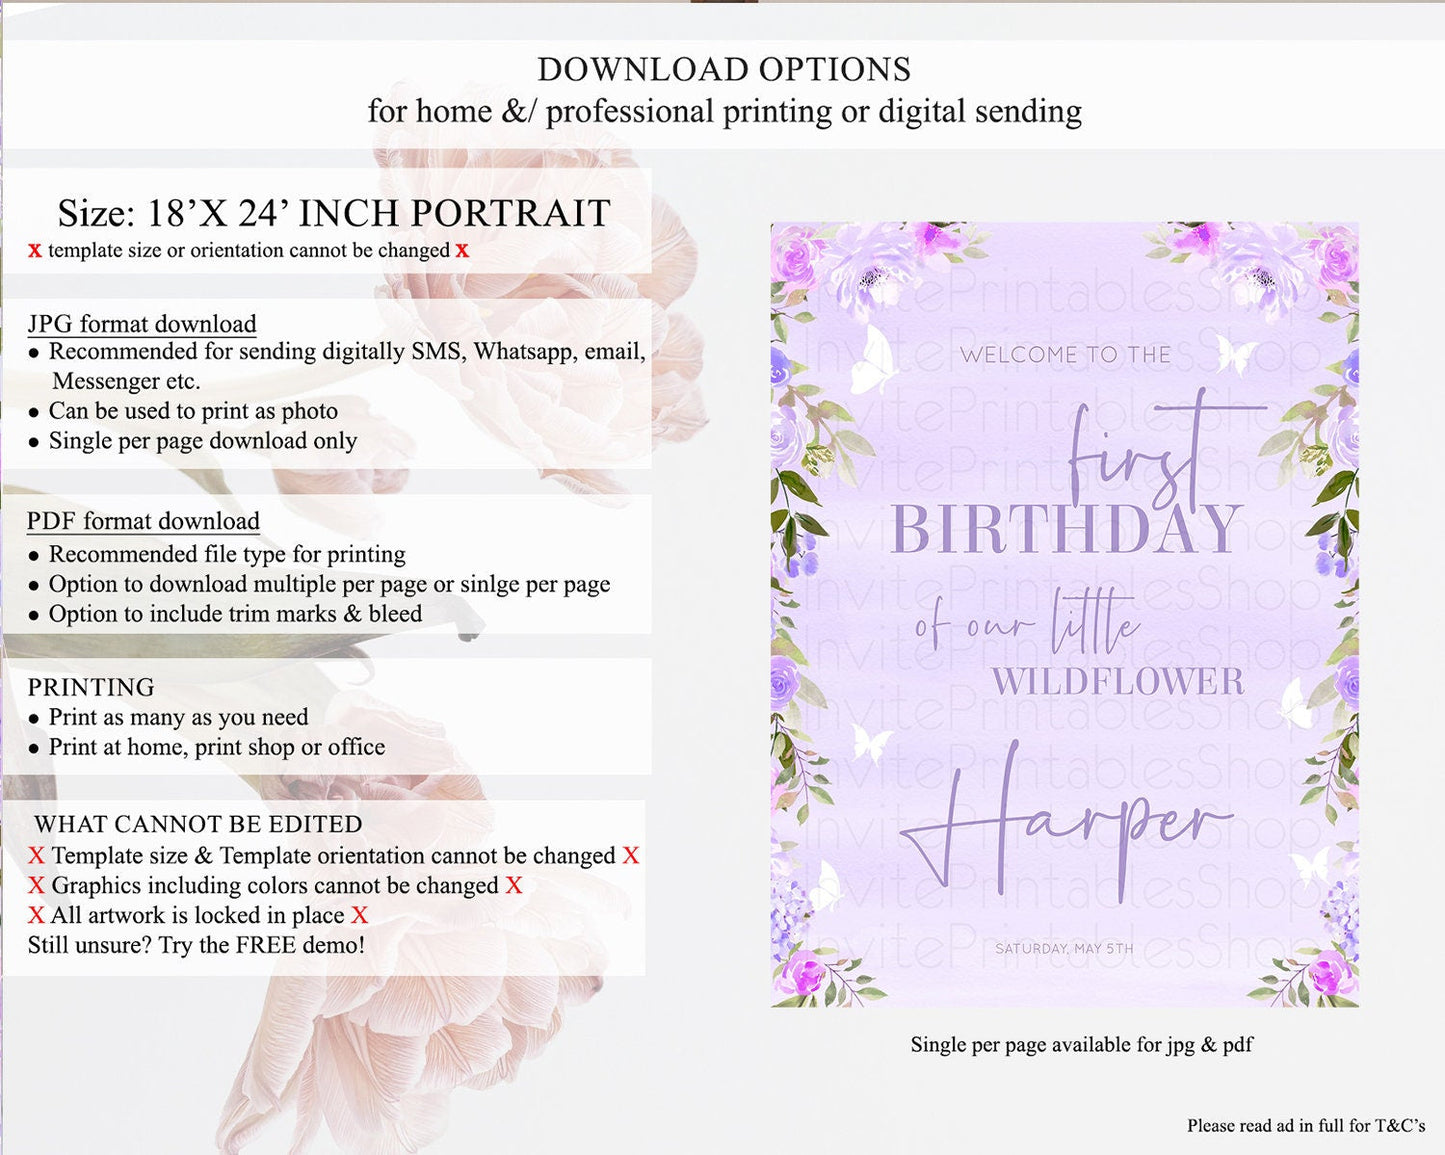Viewport: 1445px width, 1155px height.
Task: Click 'SATURDAY, MAY 5TH' date on poster
Action: [x=1064, y=948]
